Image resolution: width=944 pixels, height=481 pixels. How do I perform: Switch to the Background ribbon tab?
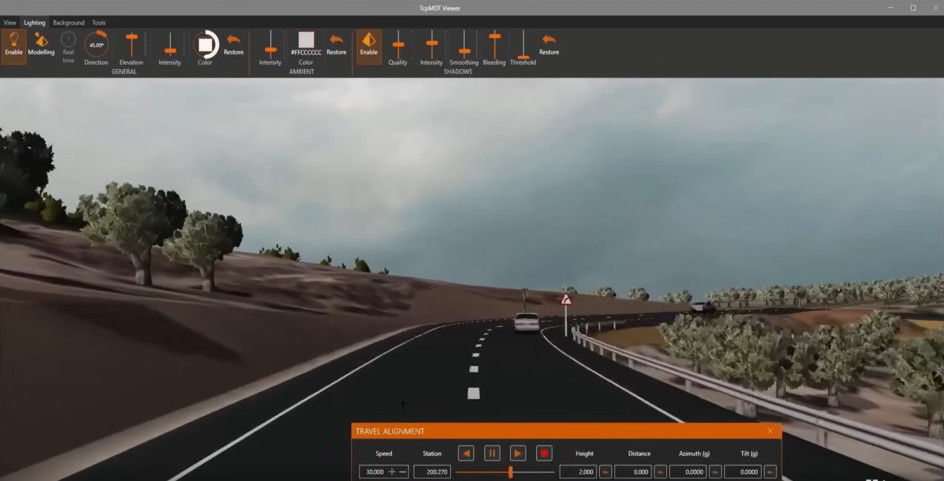click(69, 23)
